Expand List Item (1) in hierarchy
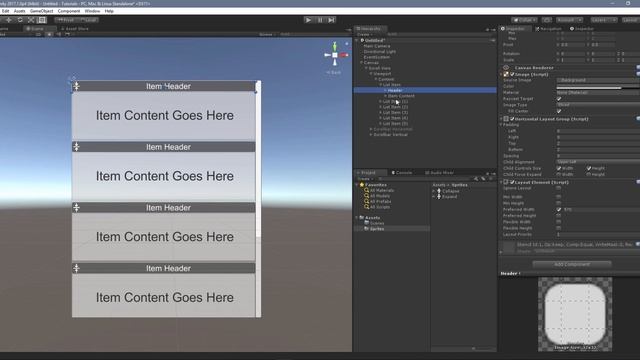Image resolution: width=640 pixels, height=360 pixels. [x=380, y=101]
